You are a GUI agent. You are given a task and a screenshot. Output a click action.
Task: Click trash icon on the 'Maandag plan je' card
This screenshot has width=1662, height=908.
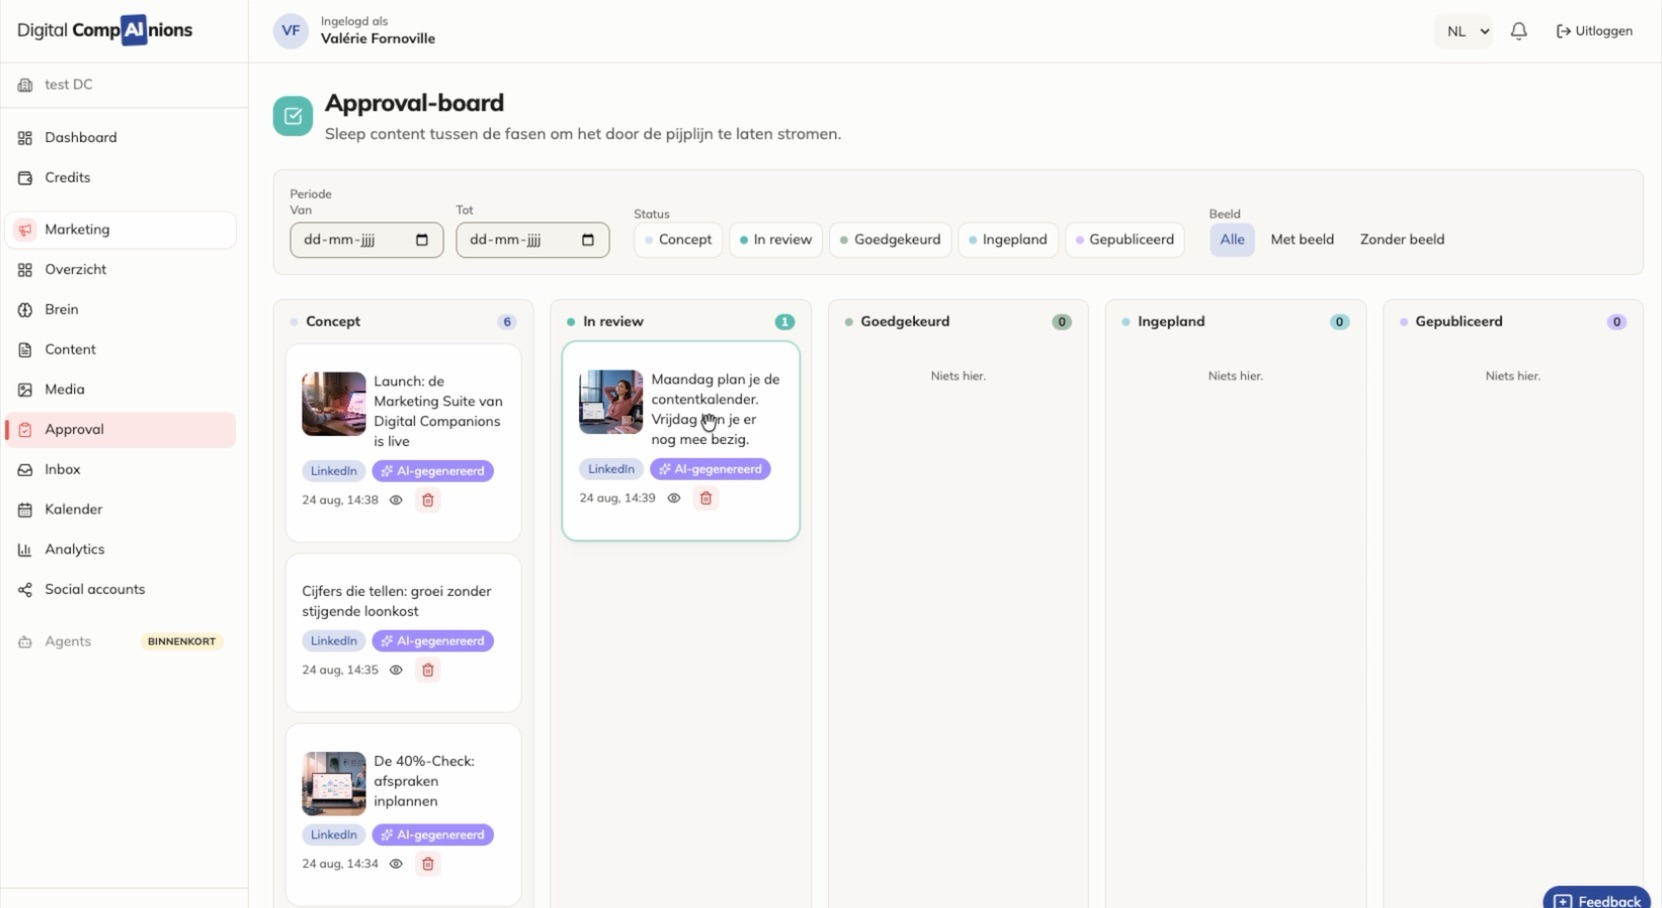[x=706, y=498]
